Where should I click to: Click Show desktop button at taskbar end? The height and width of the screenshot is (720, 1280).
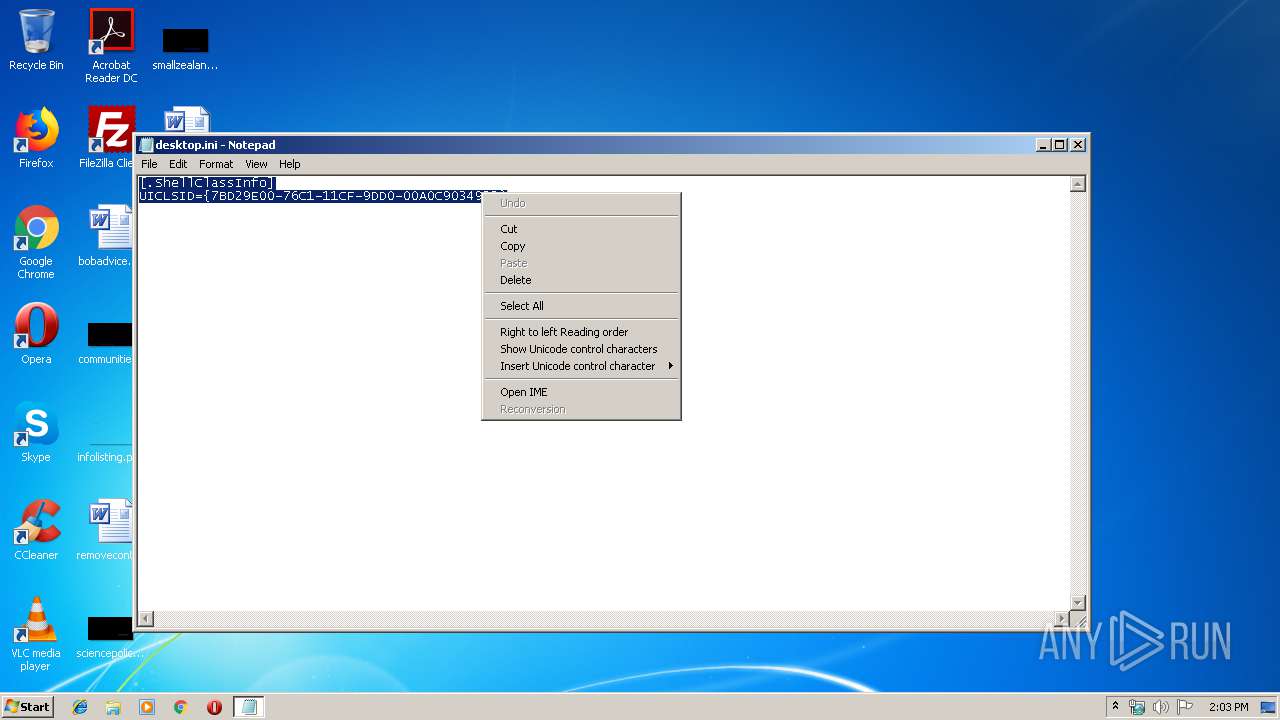pos(1270,707)
